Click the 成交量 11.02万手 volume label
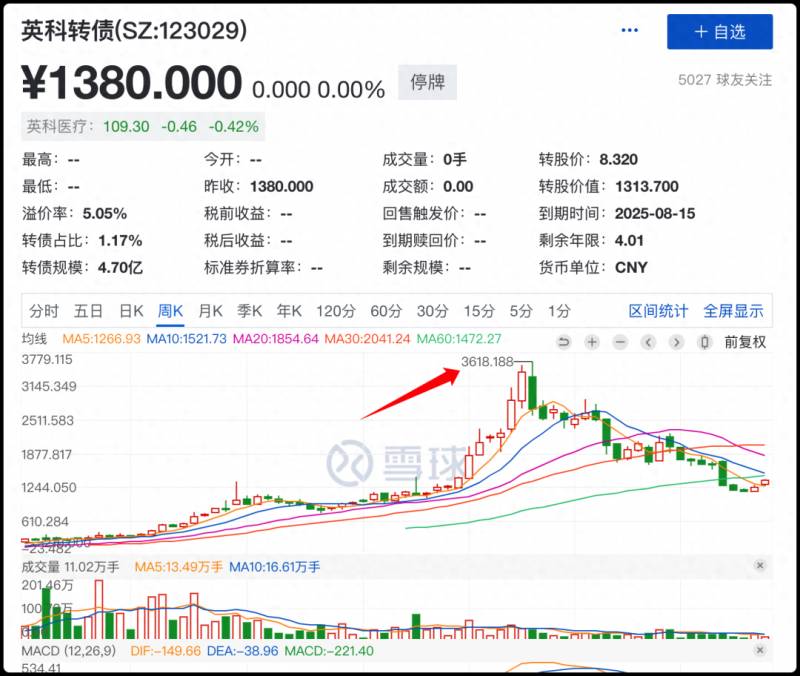800x676 pixels. (x=70, y=567)
